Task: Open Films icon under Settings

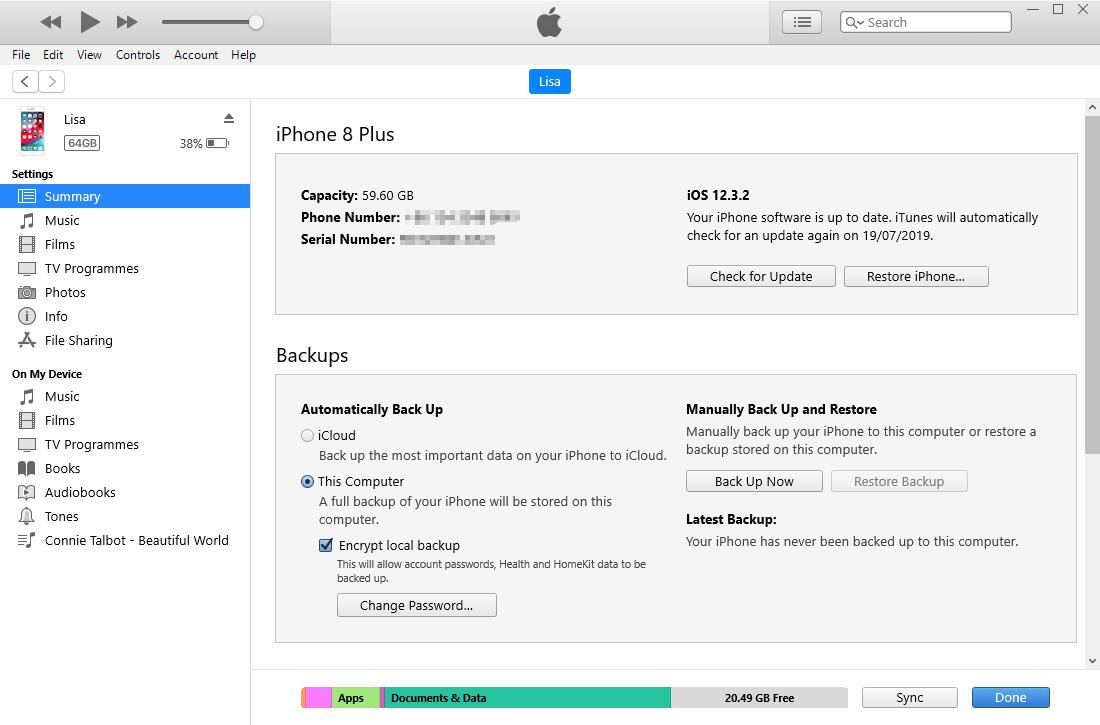Action: coord(27,244)
